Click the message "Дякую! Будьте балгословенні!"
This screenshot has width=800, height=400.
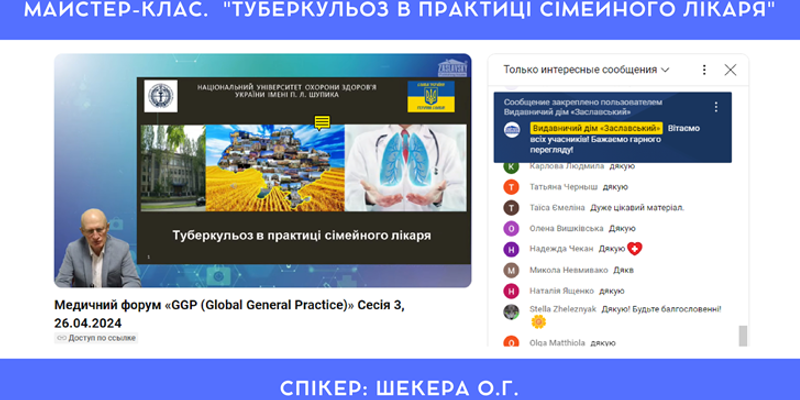661,309
